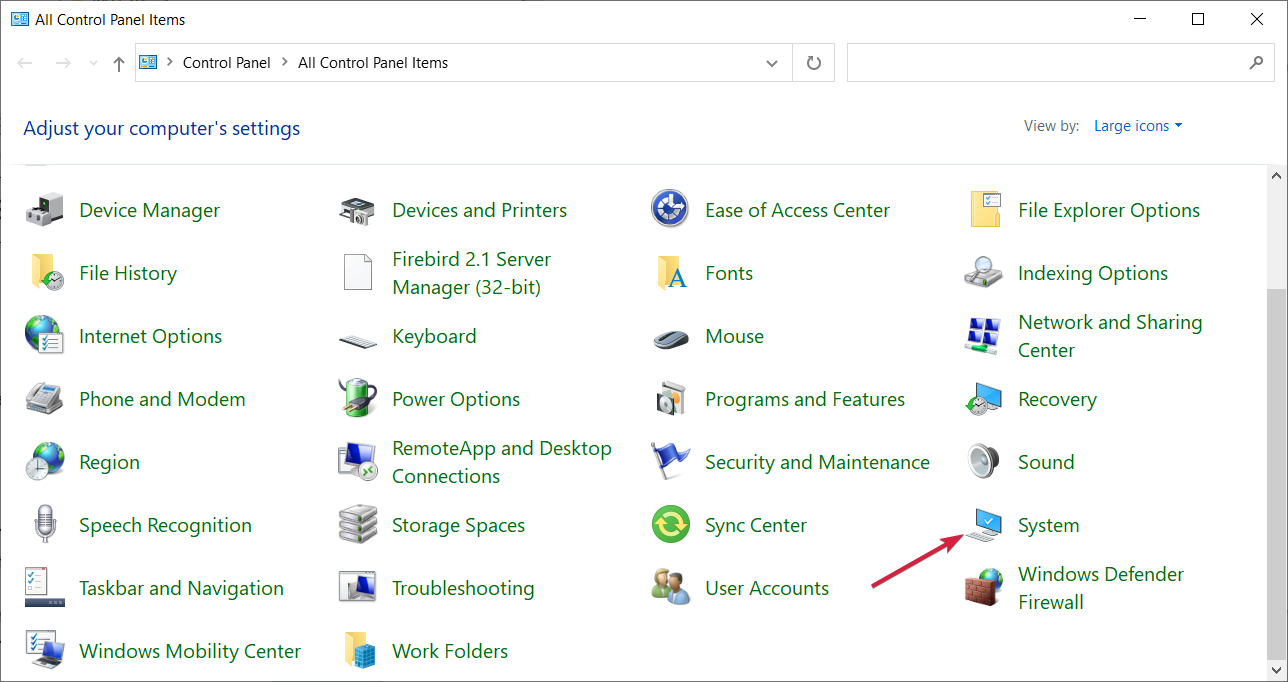Image resolution: width=1288 pixels, height=682 pixels.
Task: Go up one folder level
Action: pyautogui.click(x=119, y=63)
